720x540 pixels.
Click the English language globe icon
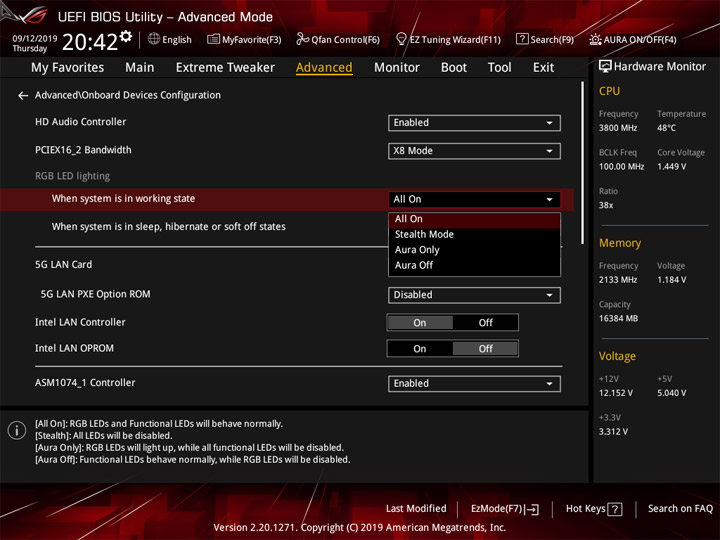[x=154, y=39]
